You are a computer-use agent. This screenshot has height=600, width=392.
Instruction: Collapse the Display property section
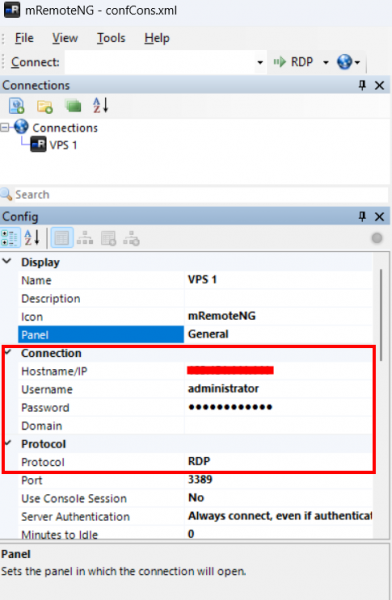point(7,261)
